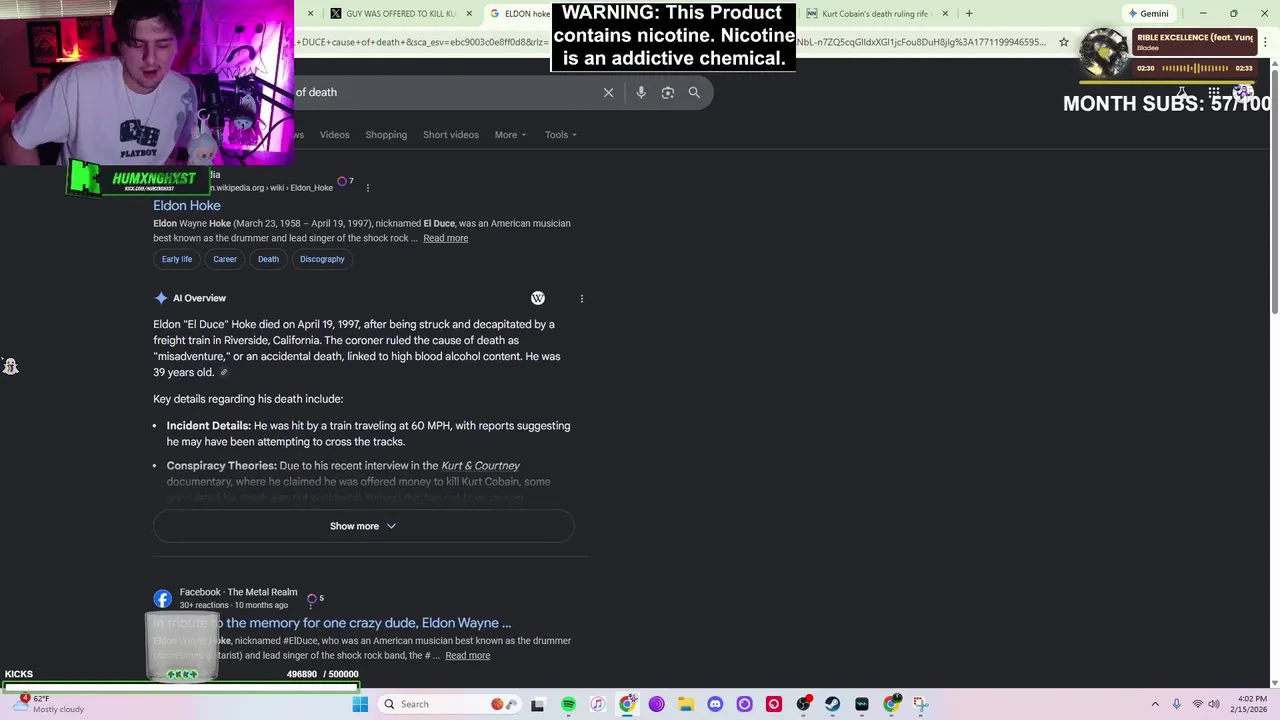The image size is (1280, 720).
Task: Open the Eldon Hoke Wikipedia link
Action: coord(187,205)
